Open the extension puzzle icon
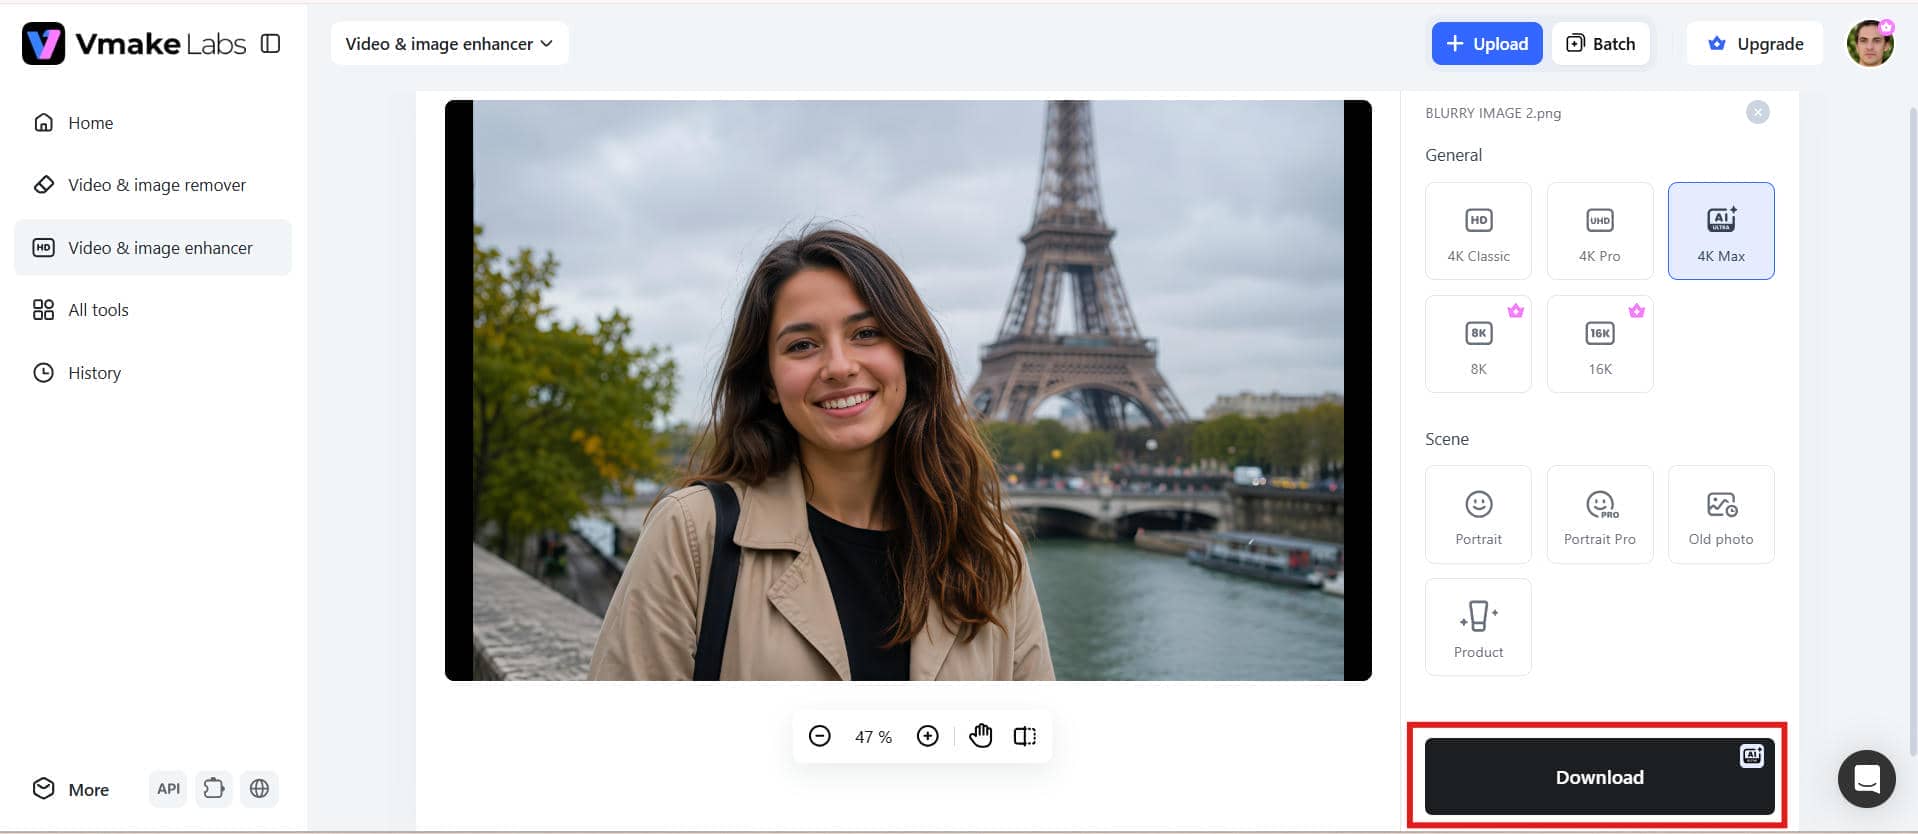This screenshot has width=1918, height=834. [214, 789]
